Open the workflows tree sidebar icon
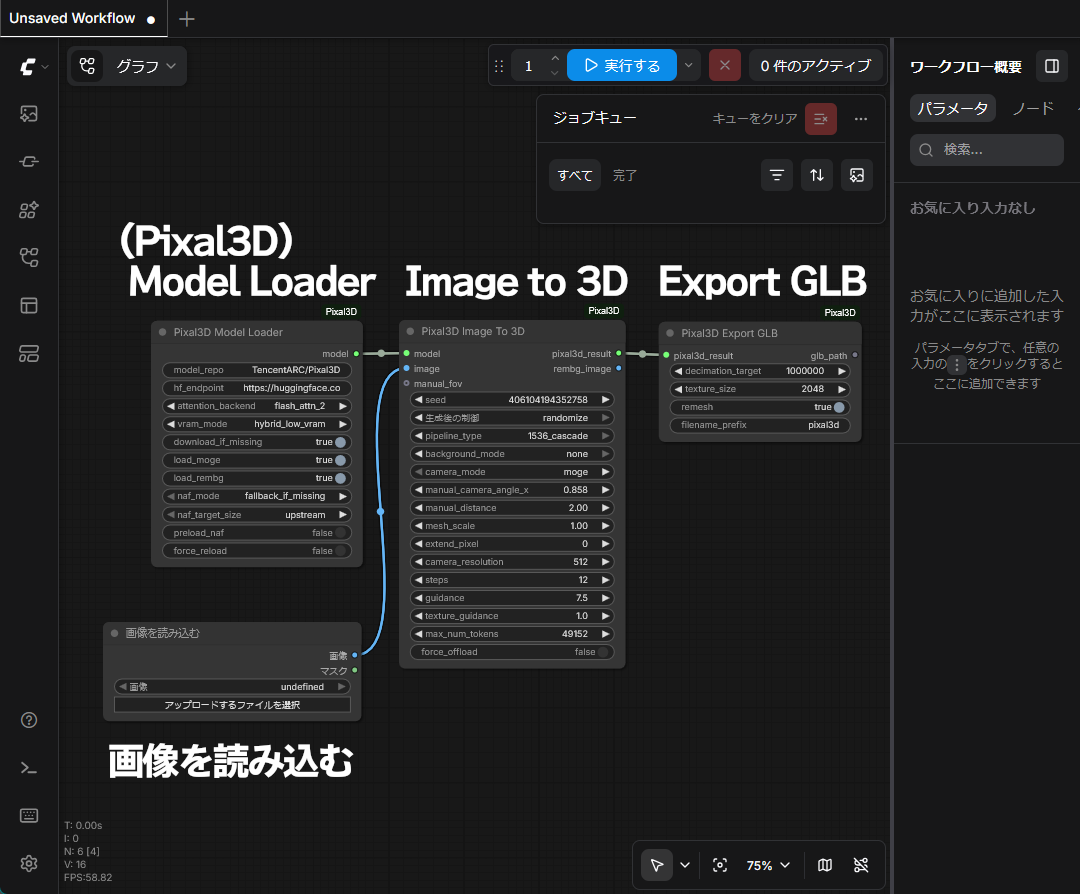This screenshot has height=894, width=1080. click(x=29, y=258)
